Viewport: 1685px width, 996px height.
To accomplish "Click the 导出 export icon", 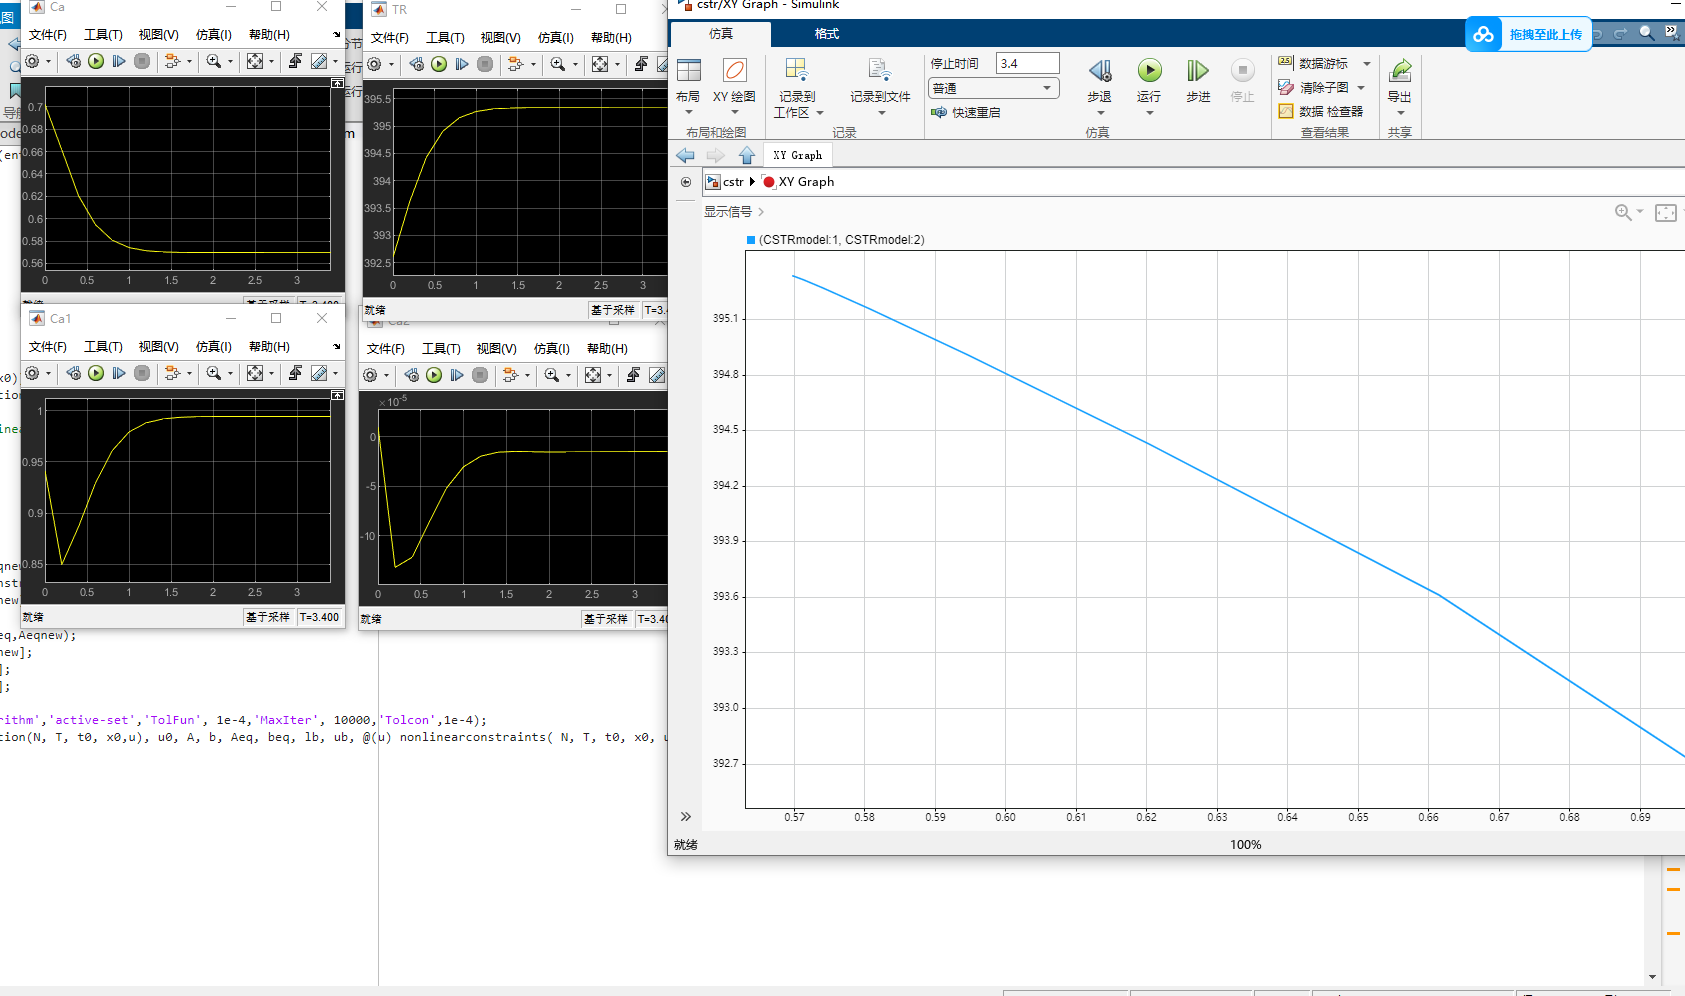I will tap(1400, 71).
